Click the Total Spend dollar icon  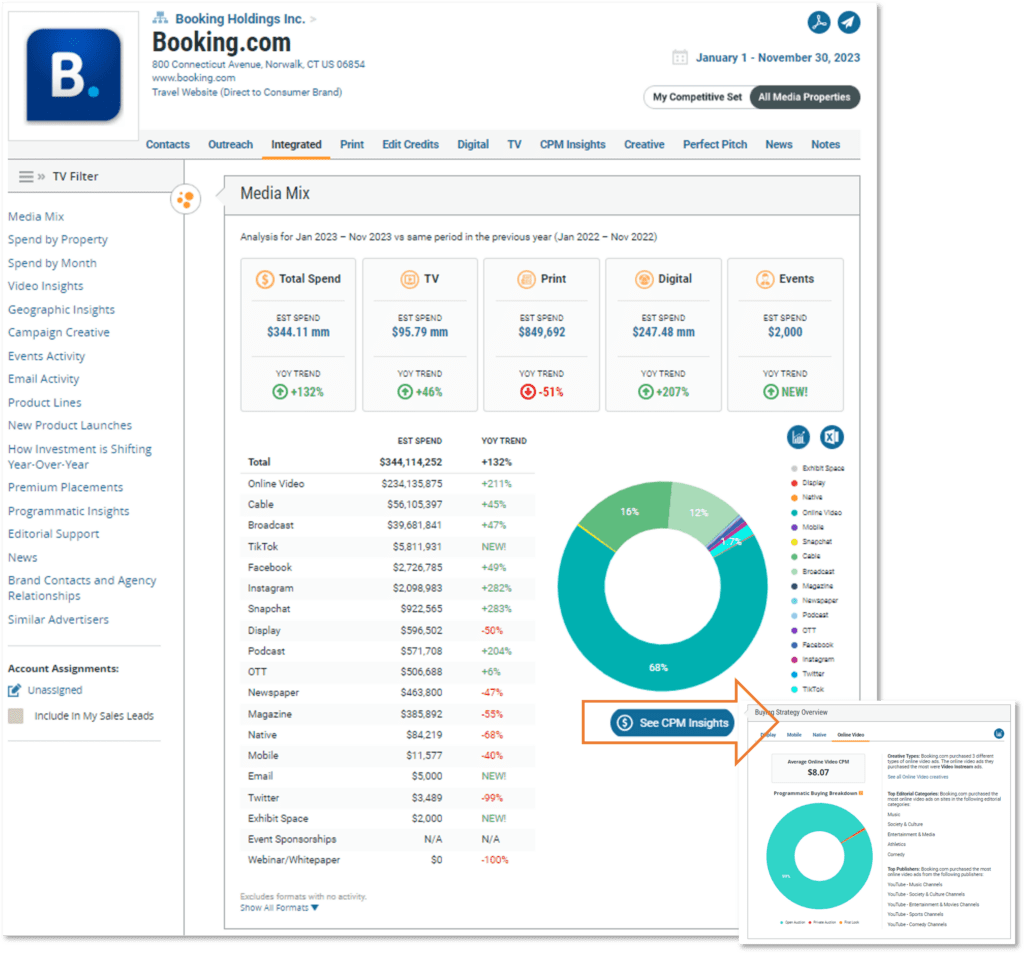pos(264,280)
